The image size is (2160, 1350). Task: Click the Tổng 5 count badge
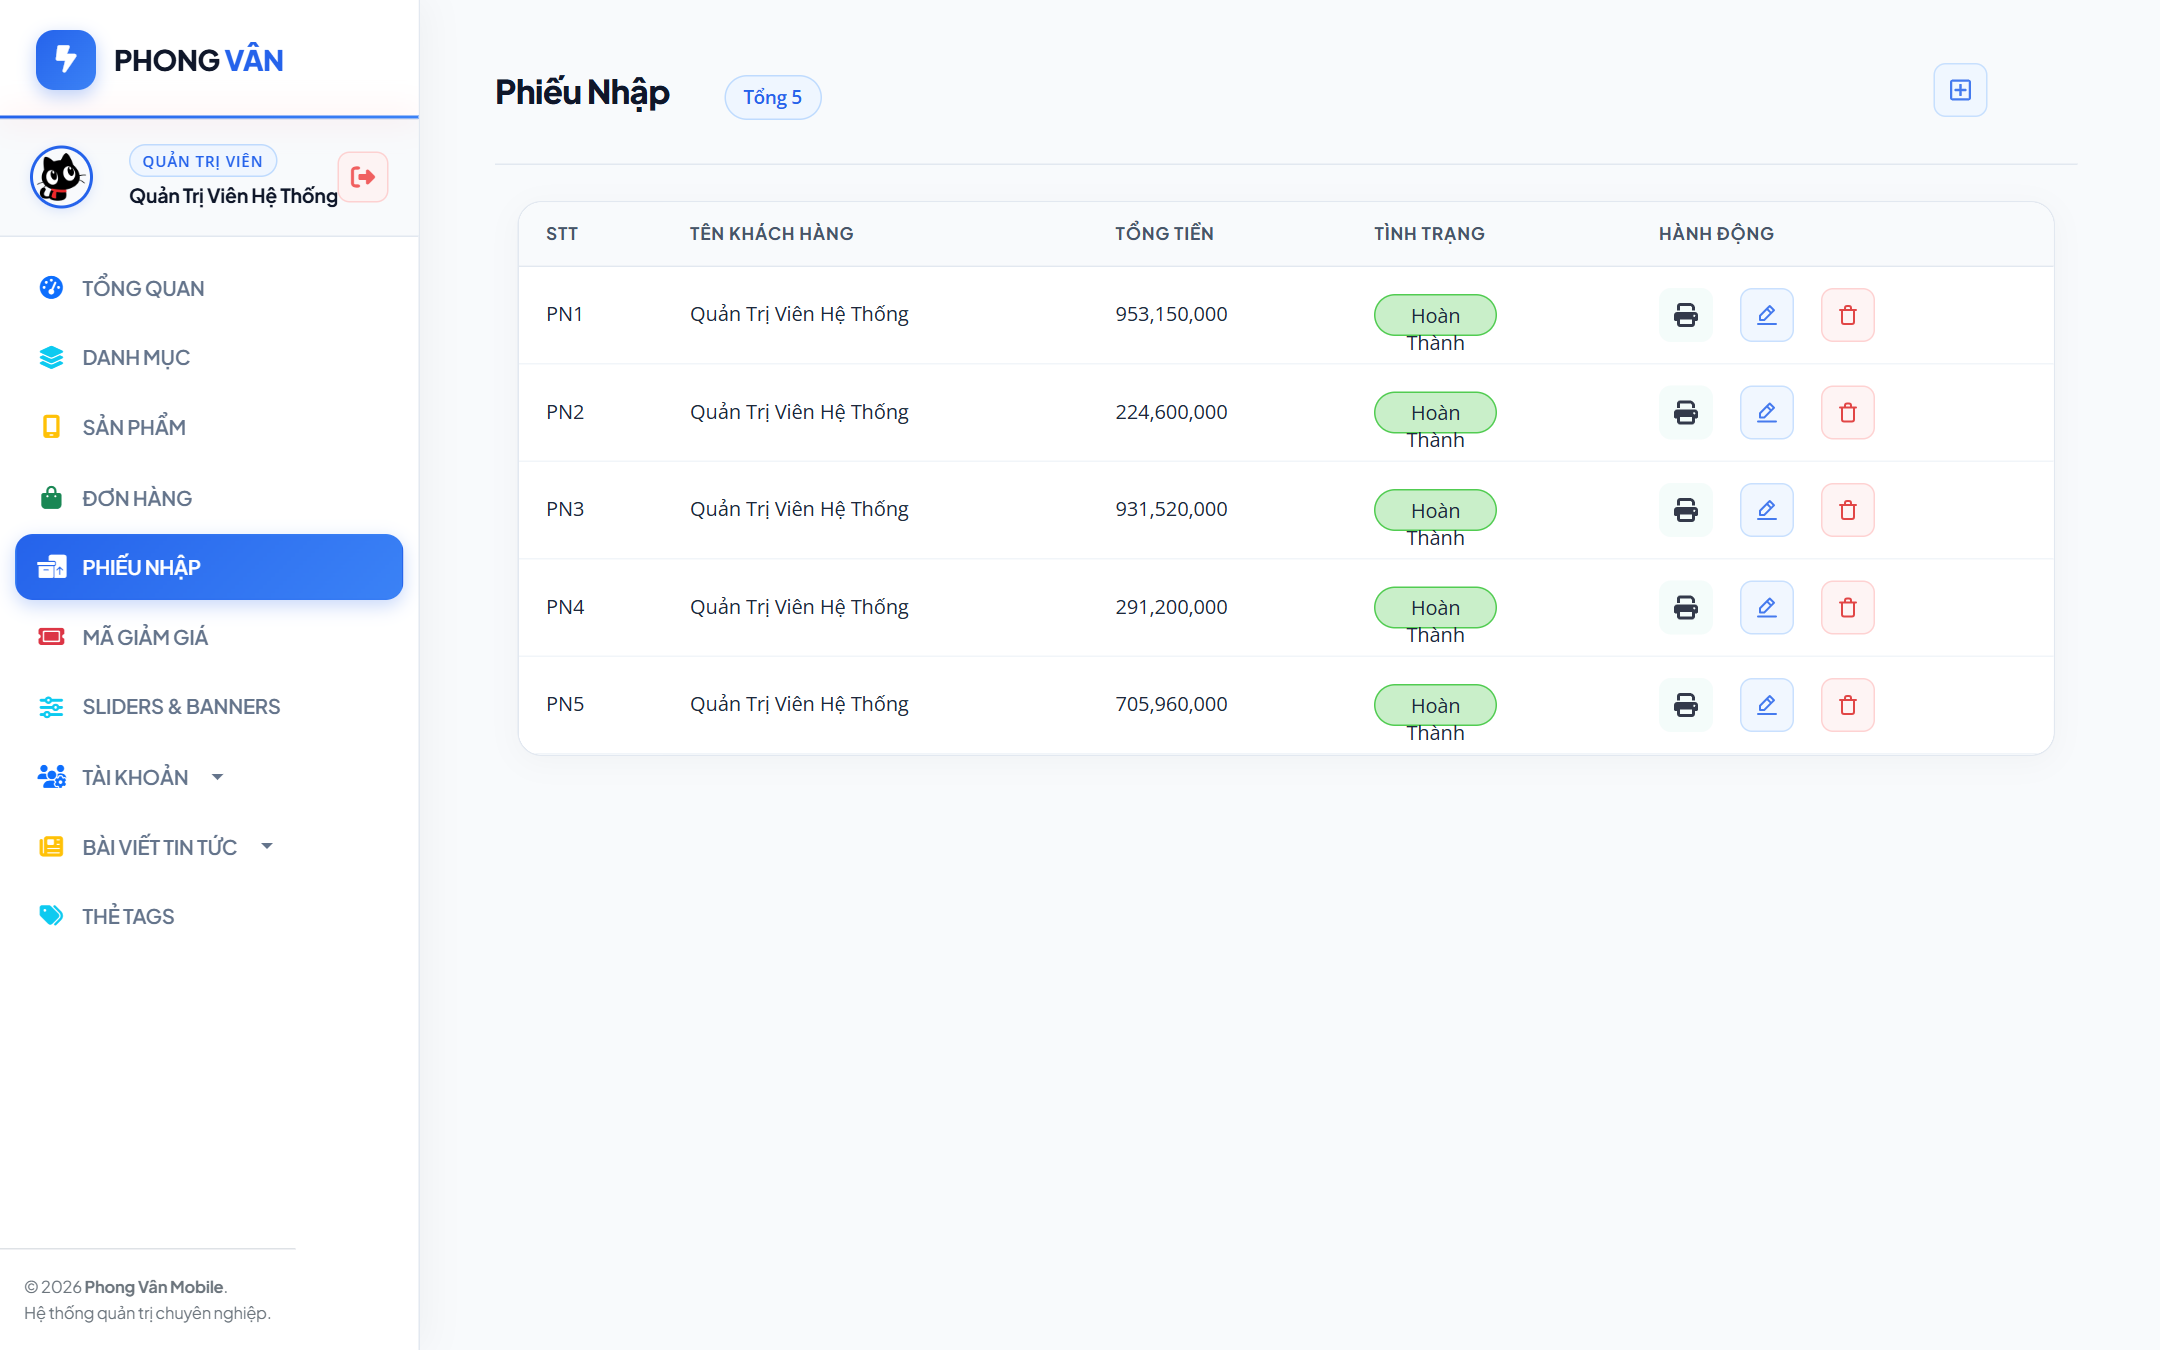click(x=773, y=97)
